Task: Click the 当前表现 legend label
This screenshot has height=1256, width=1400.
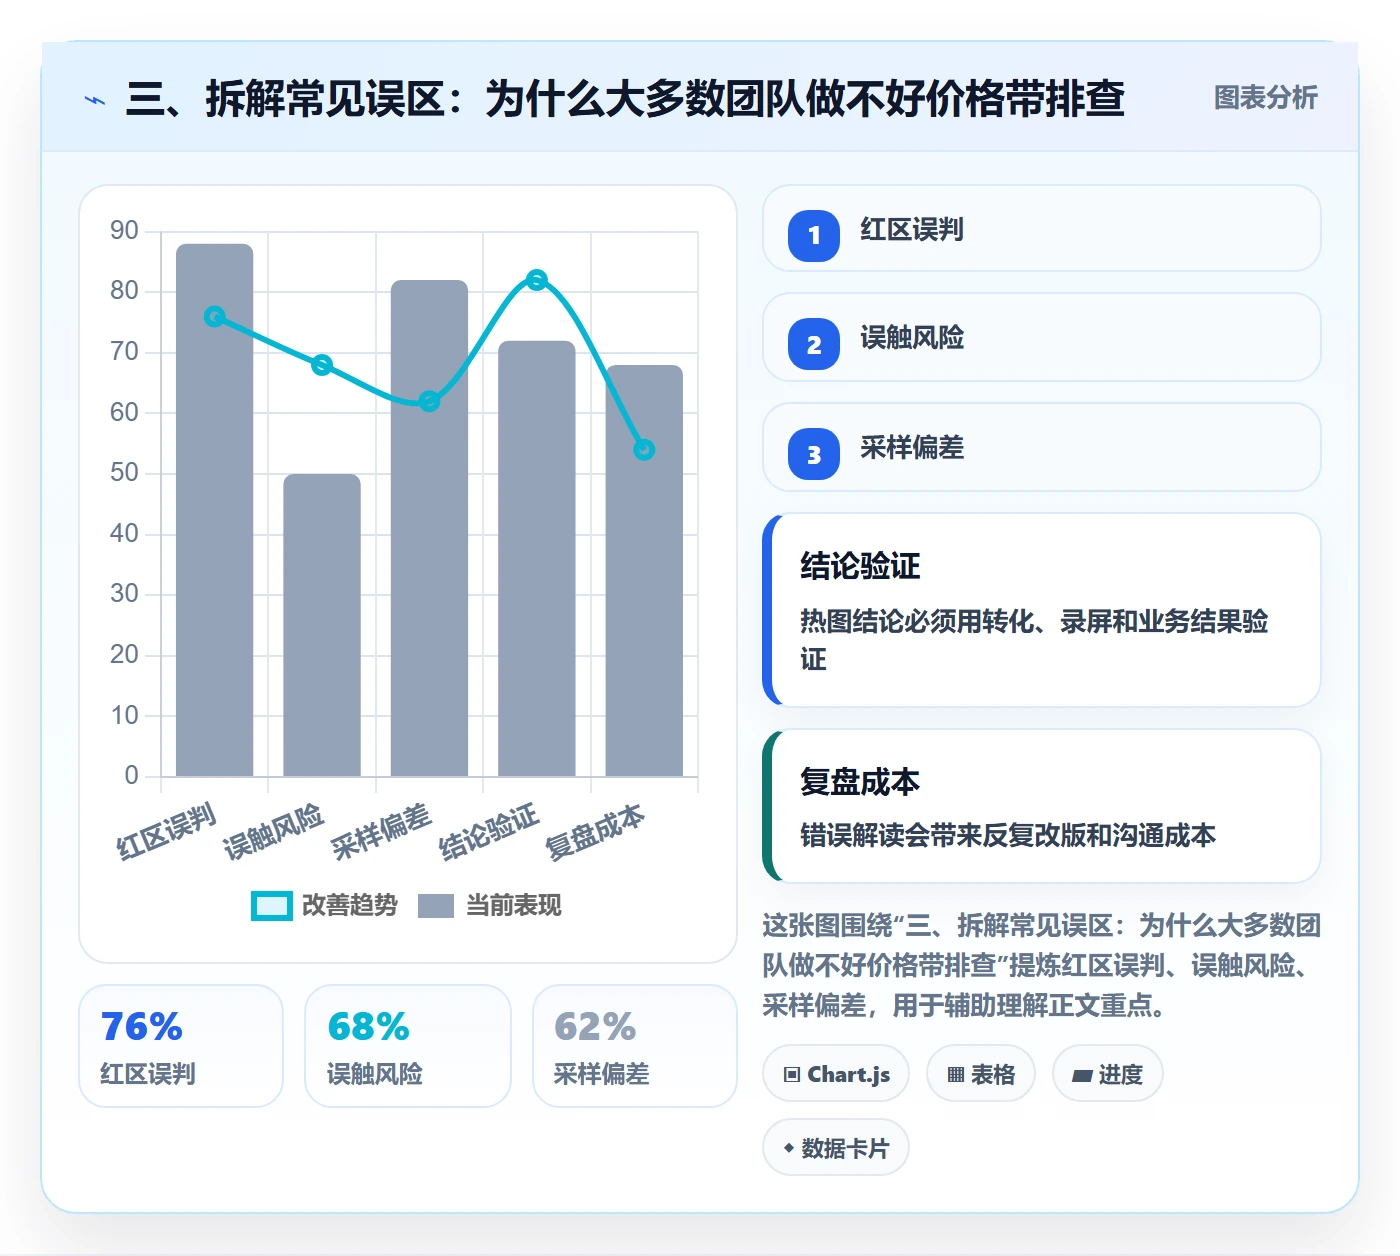Action: pos(514,906)
